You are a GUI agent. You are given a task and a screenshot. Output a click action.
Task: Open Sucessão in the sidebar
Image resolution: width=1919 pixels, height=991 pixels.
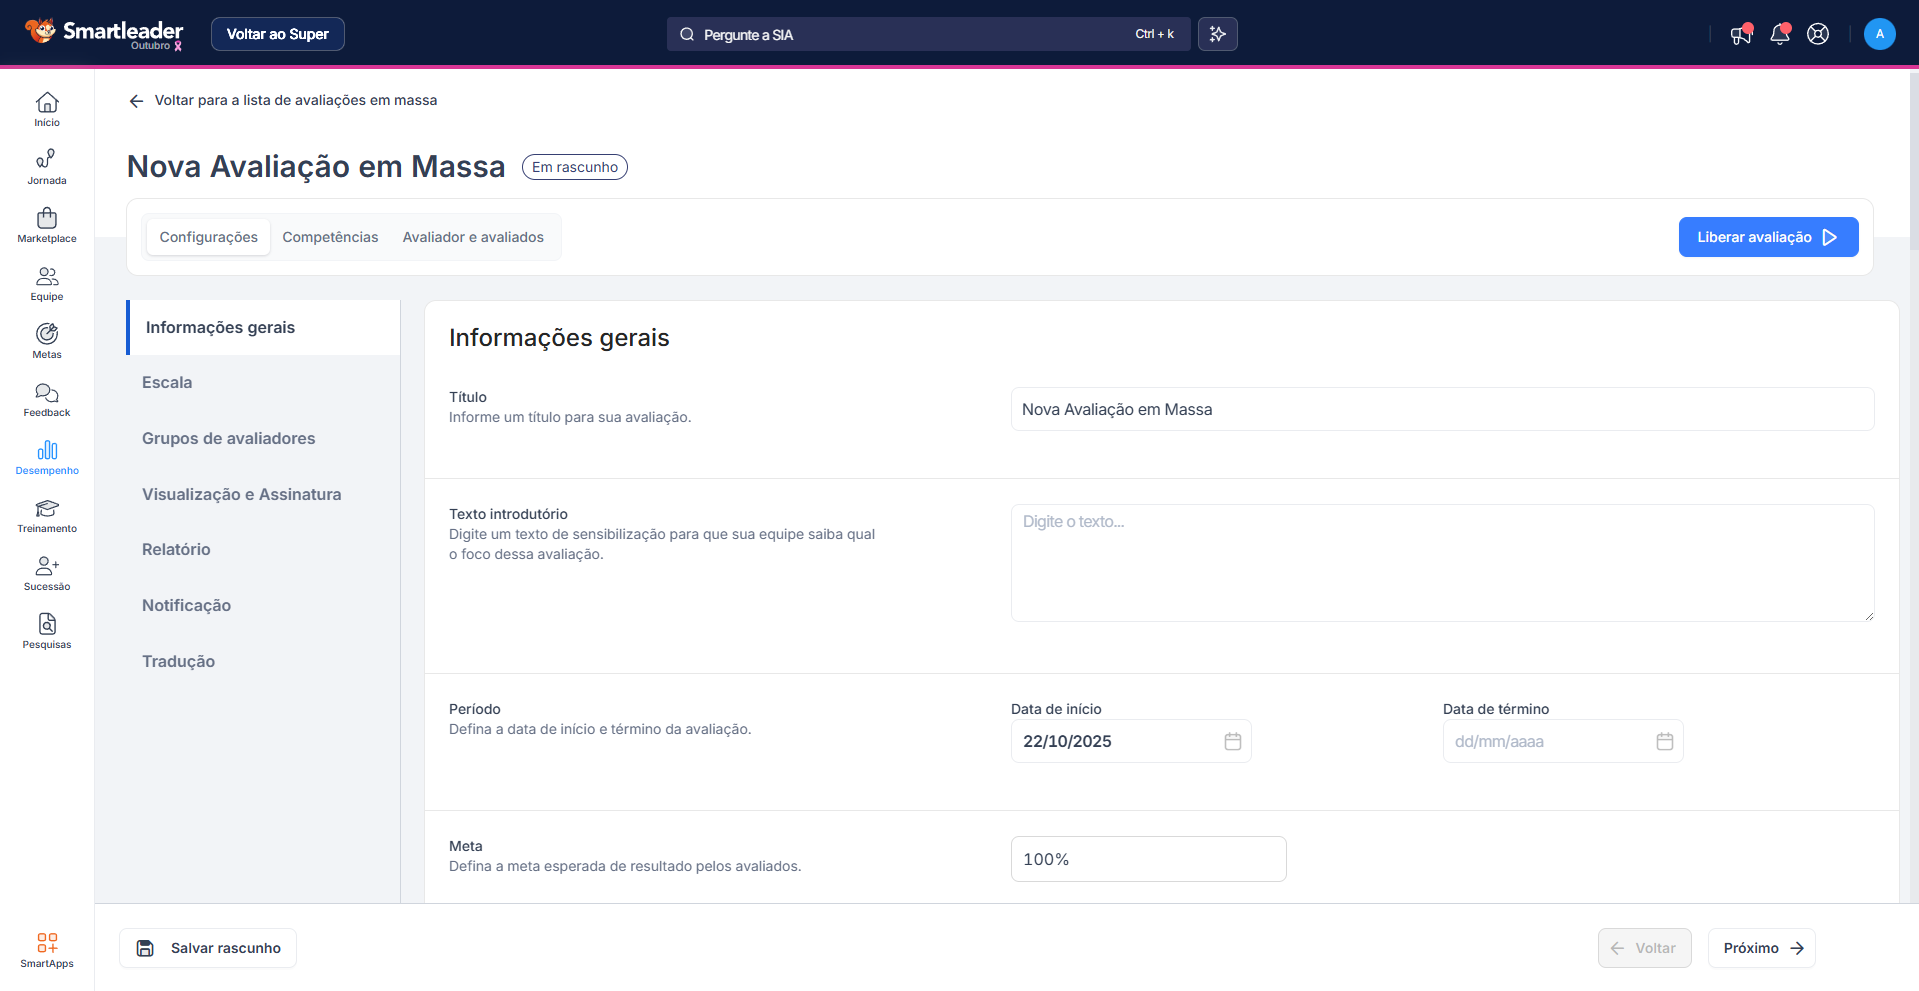tap(47, 572)
